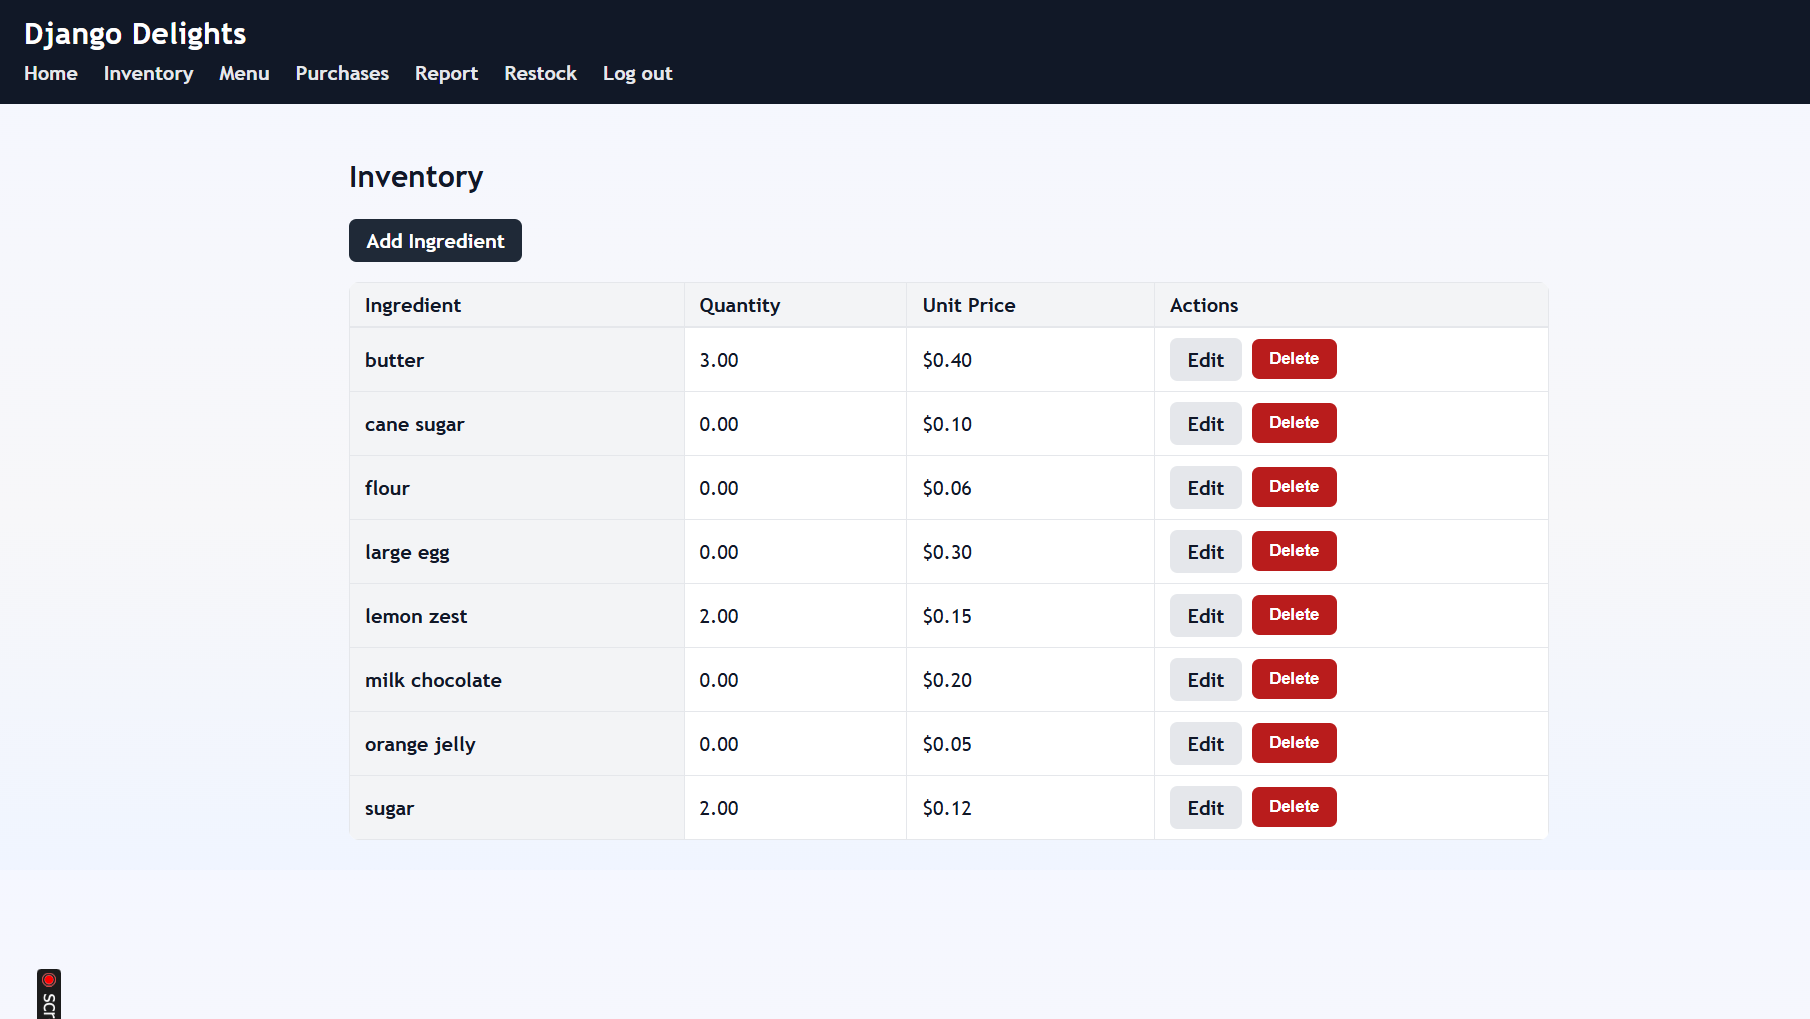Open Purchases nav link
Viewport: 1810px width, 1019px height.
tap(342, 74)
